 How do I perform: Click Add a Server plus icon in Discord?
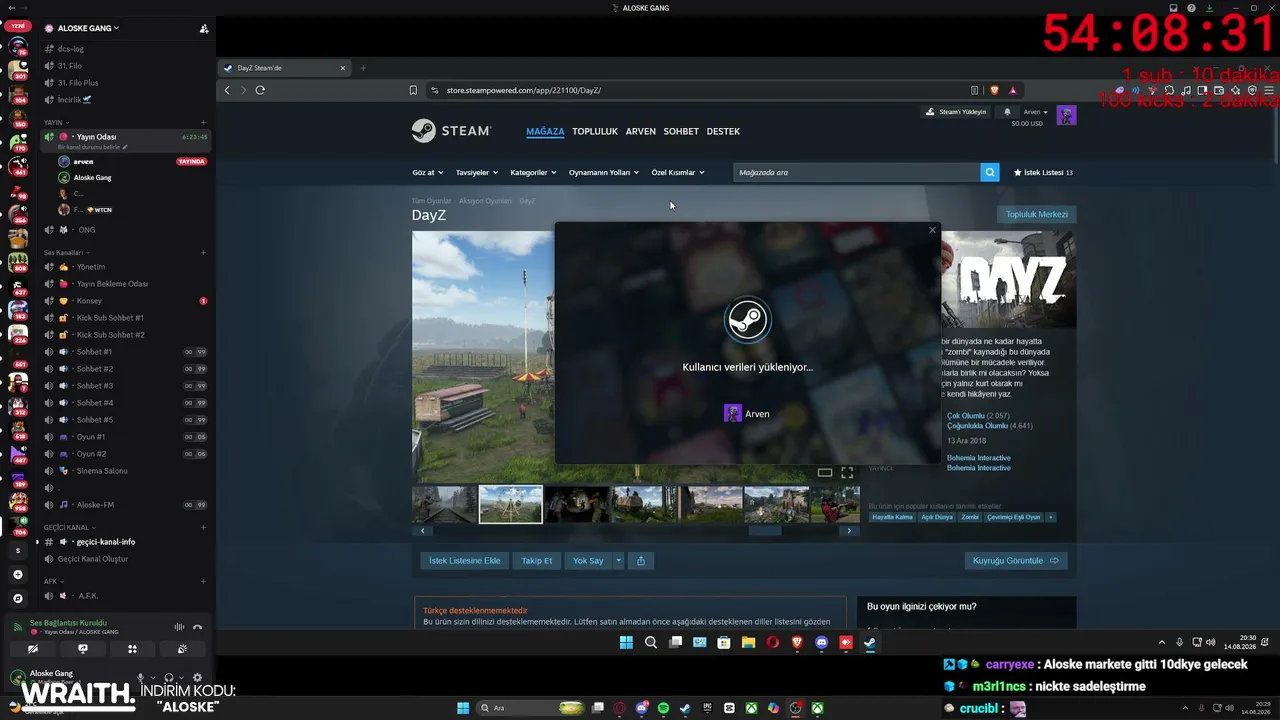click(x=17, y=575)
